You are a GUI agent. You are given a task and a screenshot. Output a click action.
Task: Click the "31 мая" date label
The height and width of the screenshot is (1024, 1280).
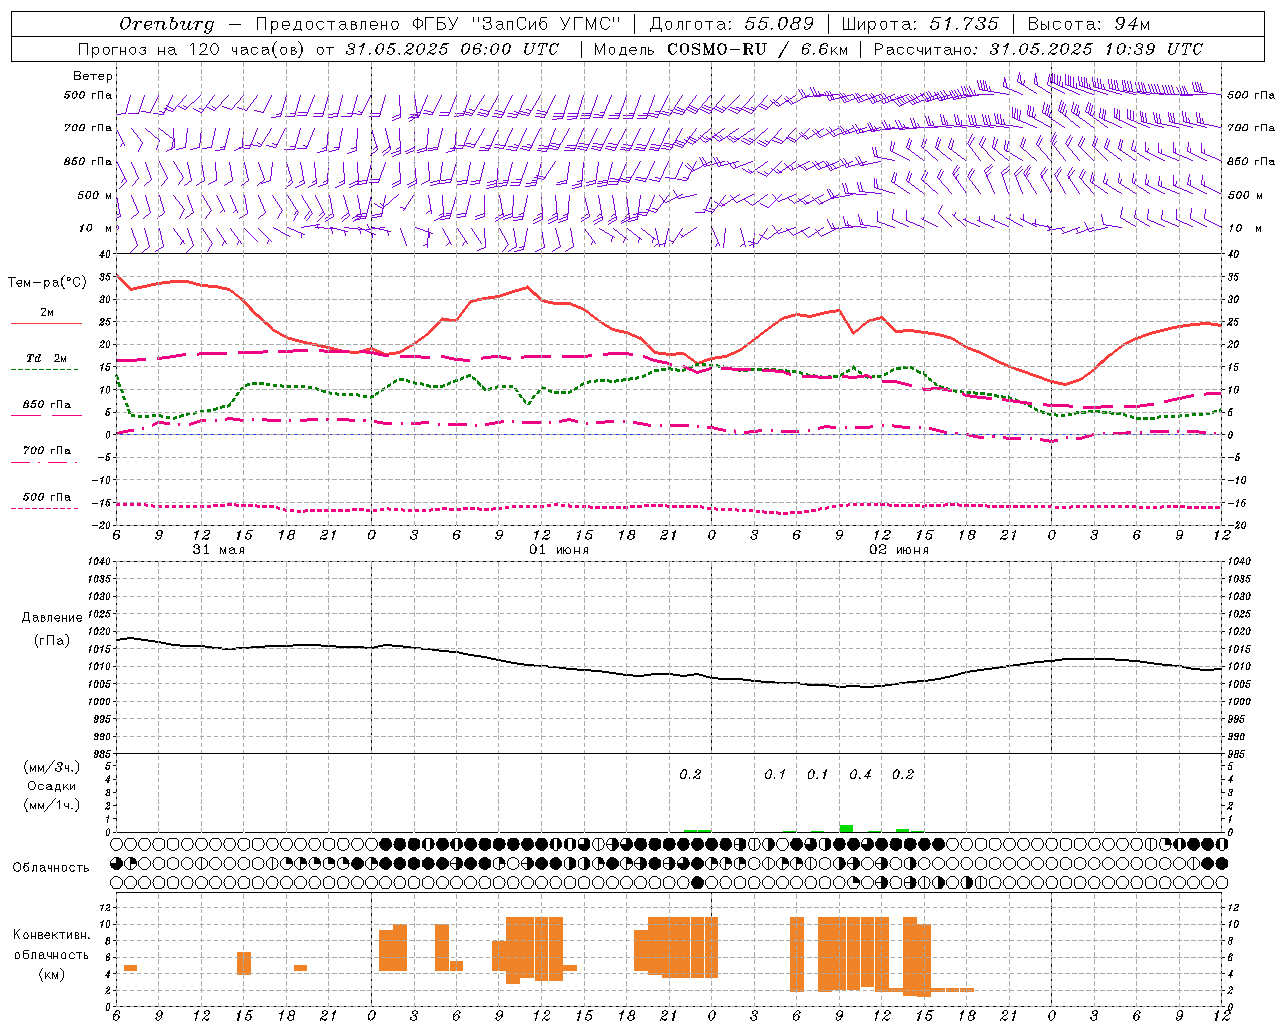[219, 550]
